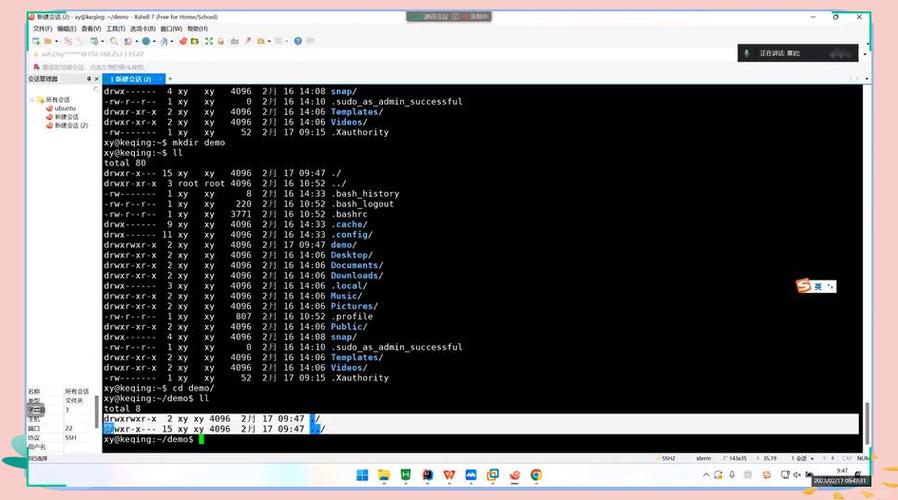Open the Windows Start menu
898x500 pixels.
(x=362, y=475)
